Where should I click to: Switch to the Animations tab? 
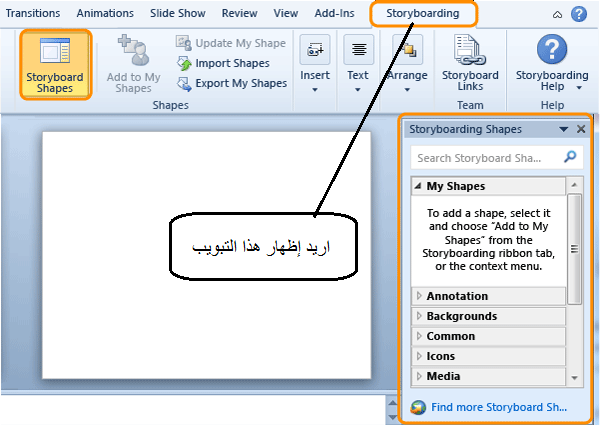coord(105,13)
